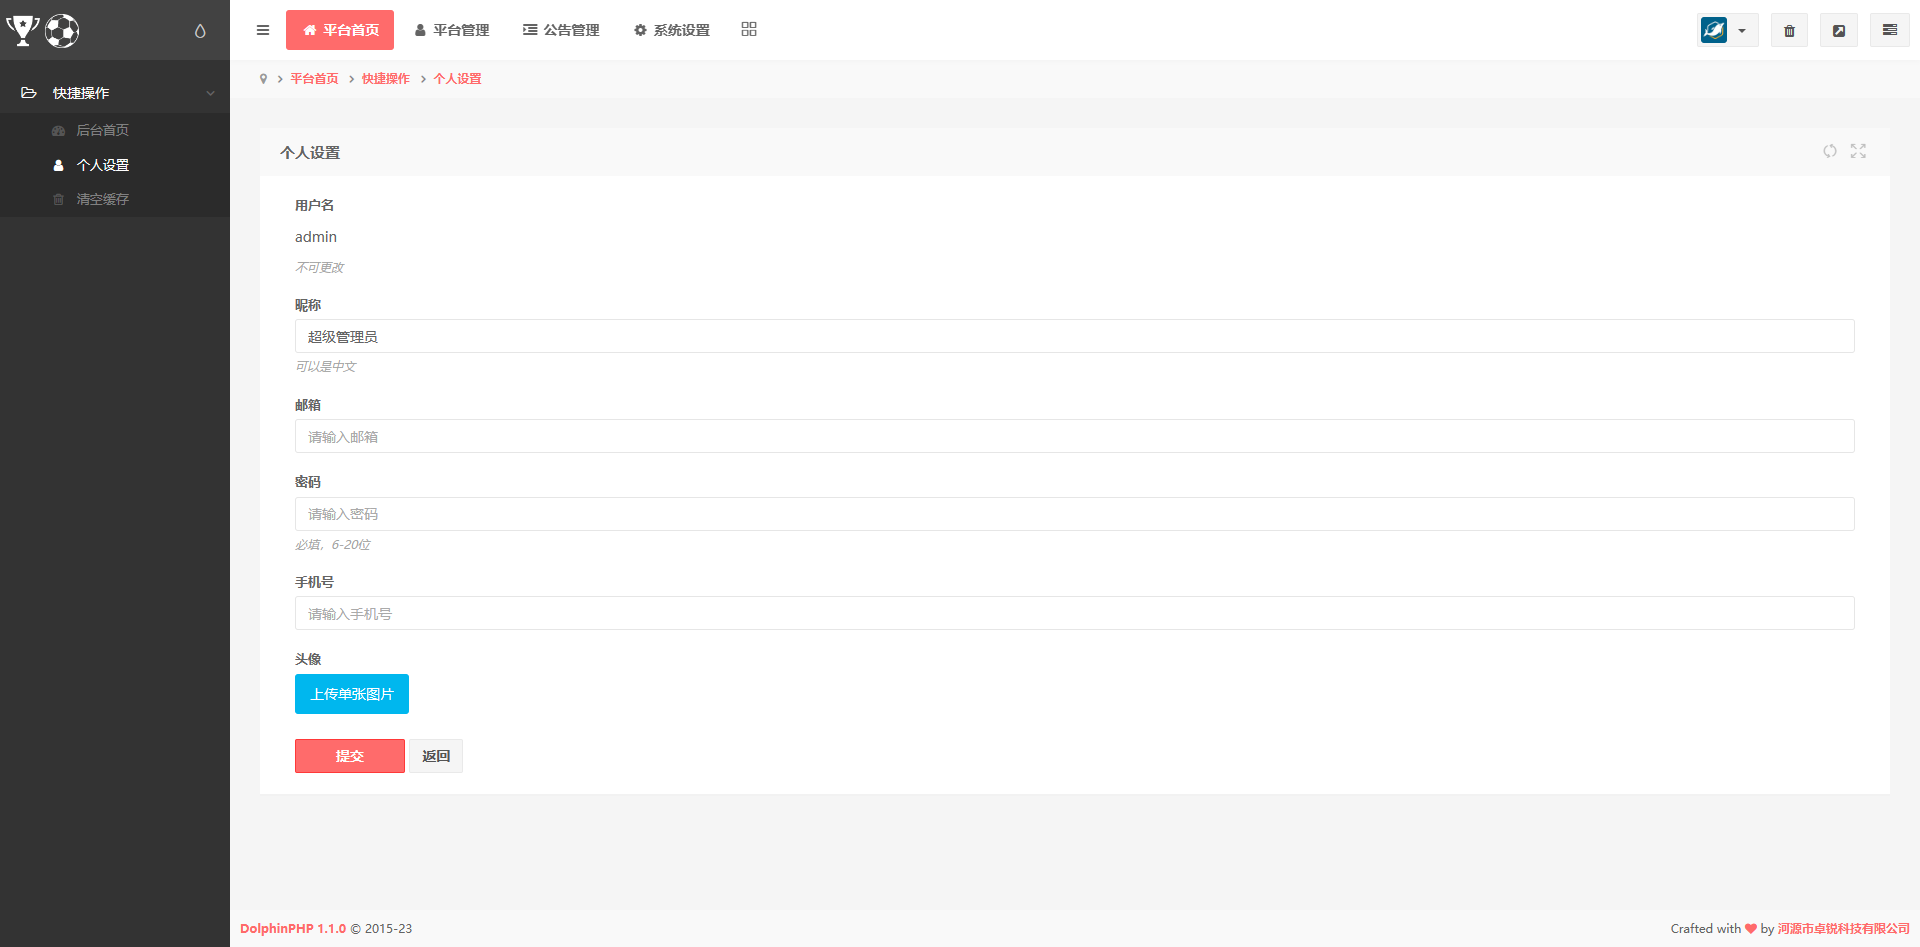Viewport: 1920px width, 947px height.
Task: Click the 邮箱 input field
Action: click(x=1074, y=436)
